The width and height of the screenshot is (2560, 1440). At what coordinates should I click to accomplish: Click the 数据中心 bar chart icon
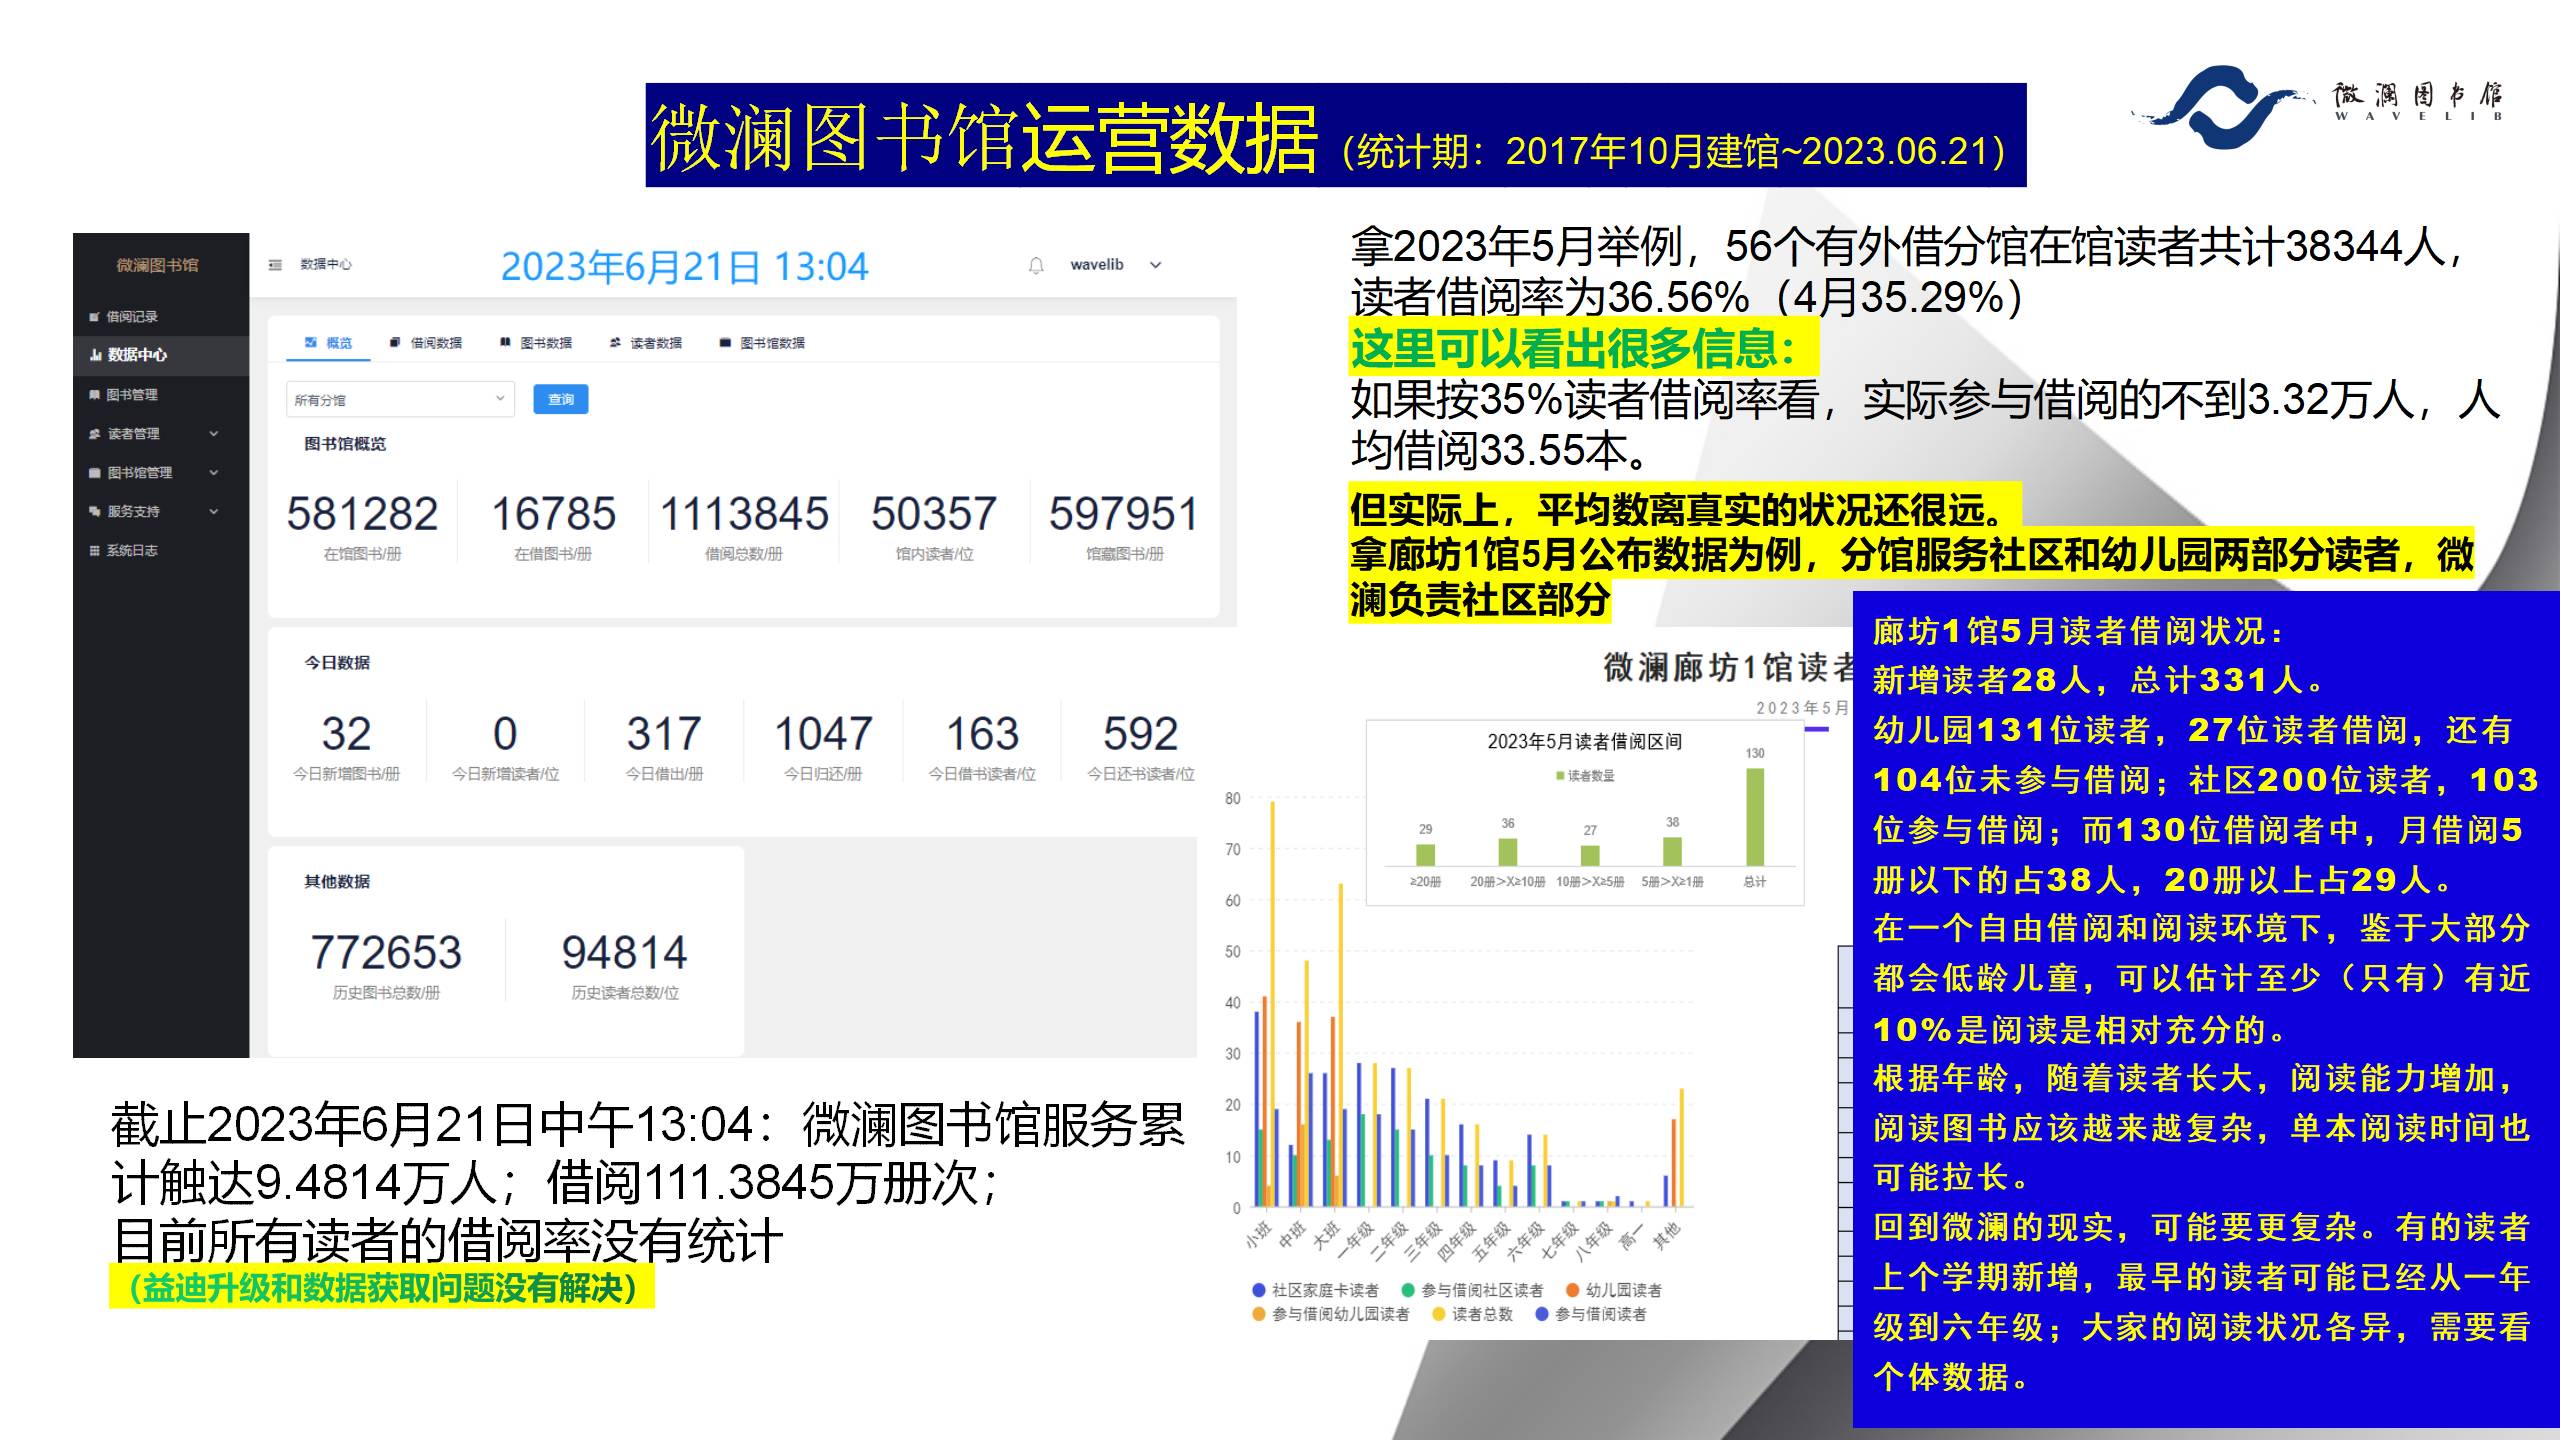pos(95,355)
